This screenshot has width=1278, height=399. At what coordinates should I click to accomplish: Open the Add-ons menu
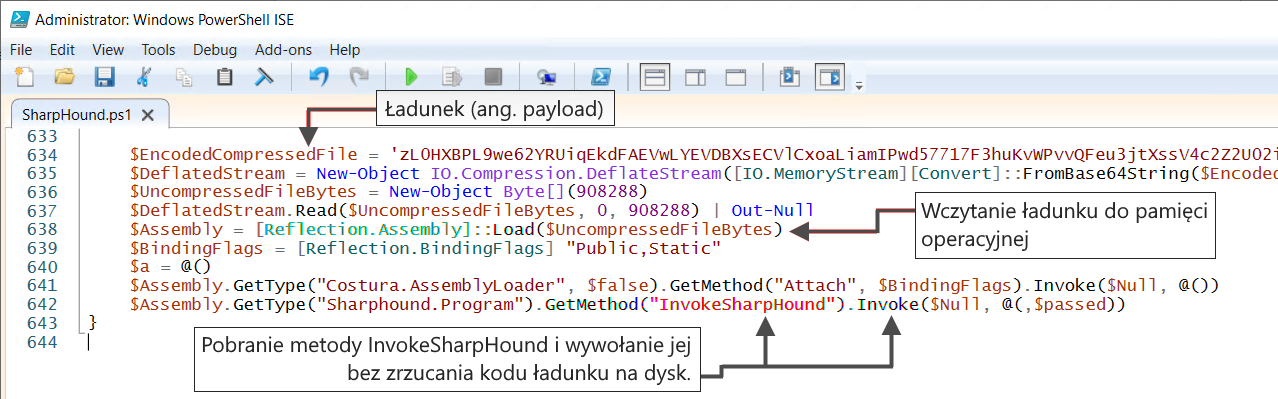pyautogui.click(x=283, y=49)
